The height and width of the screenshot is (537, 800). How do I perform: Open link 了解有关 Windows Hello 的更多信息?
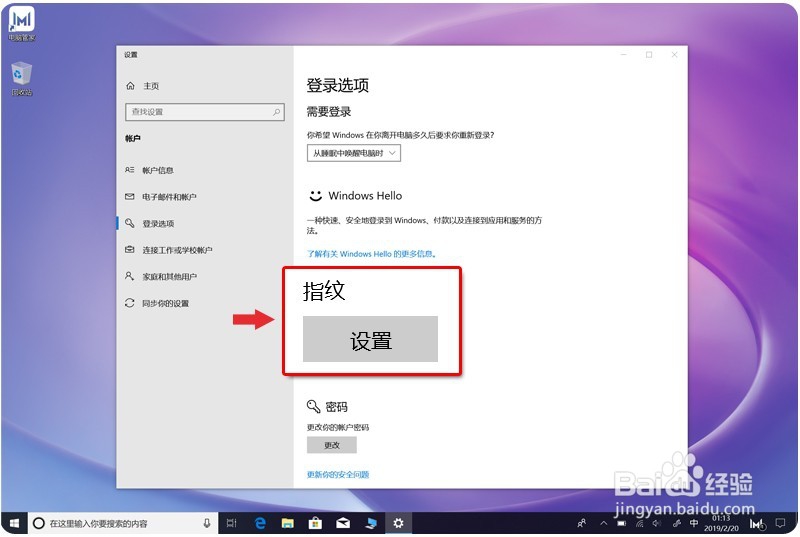click(371, 253)
